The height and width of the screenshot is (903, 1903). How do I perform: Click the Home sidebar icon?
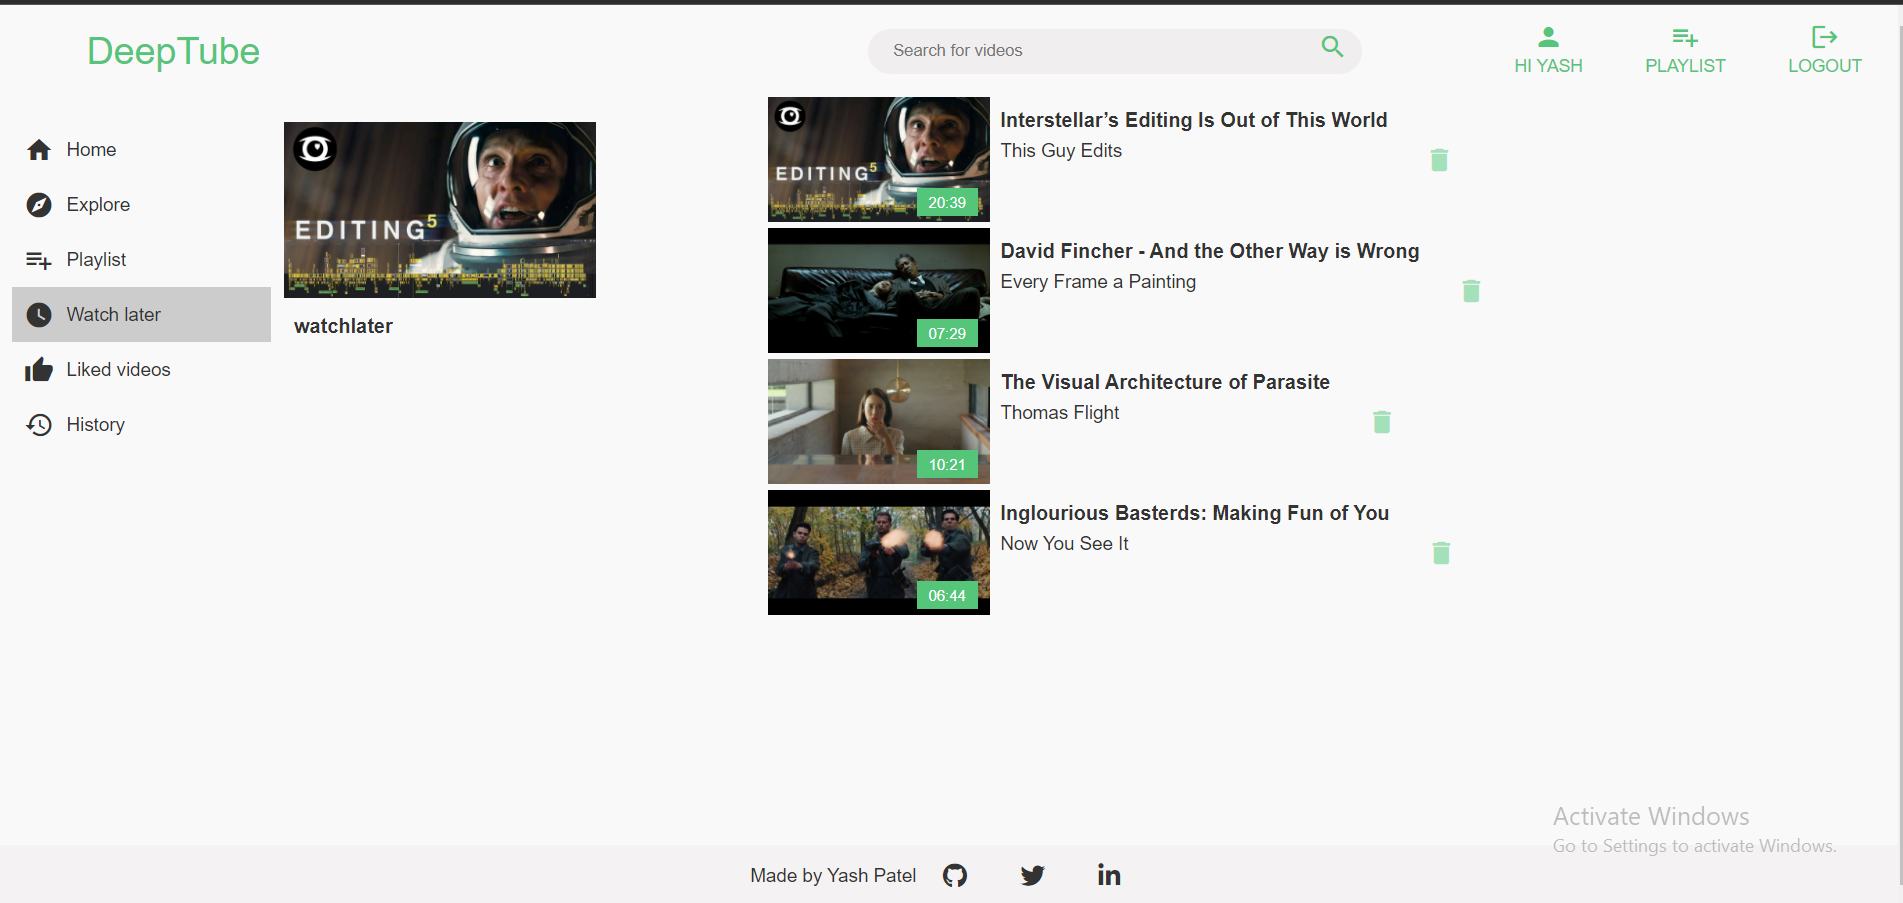39,150
